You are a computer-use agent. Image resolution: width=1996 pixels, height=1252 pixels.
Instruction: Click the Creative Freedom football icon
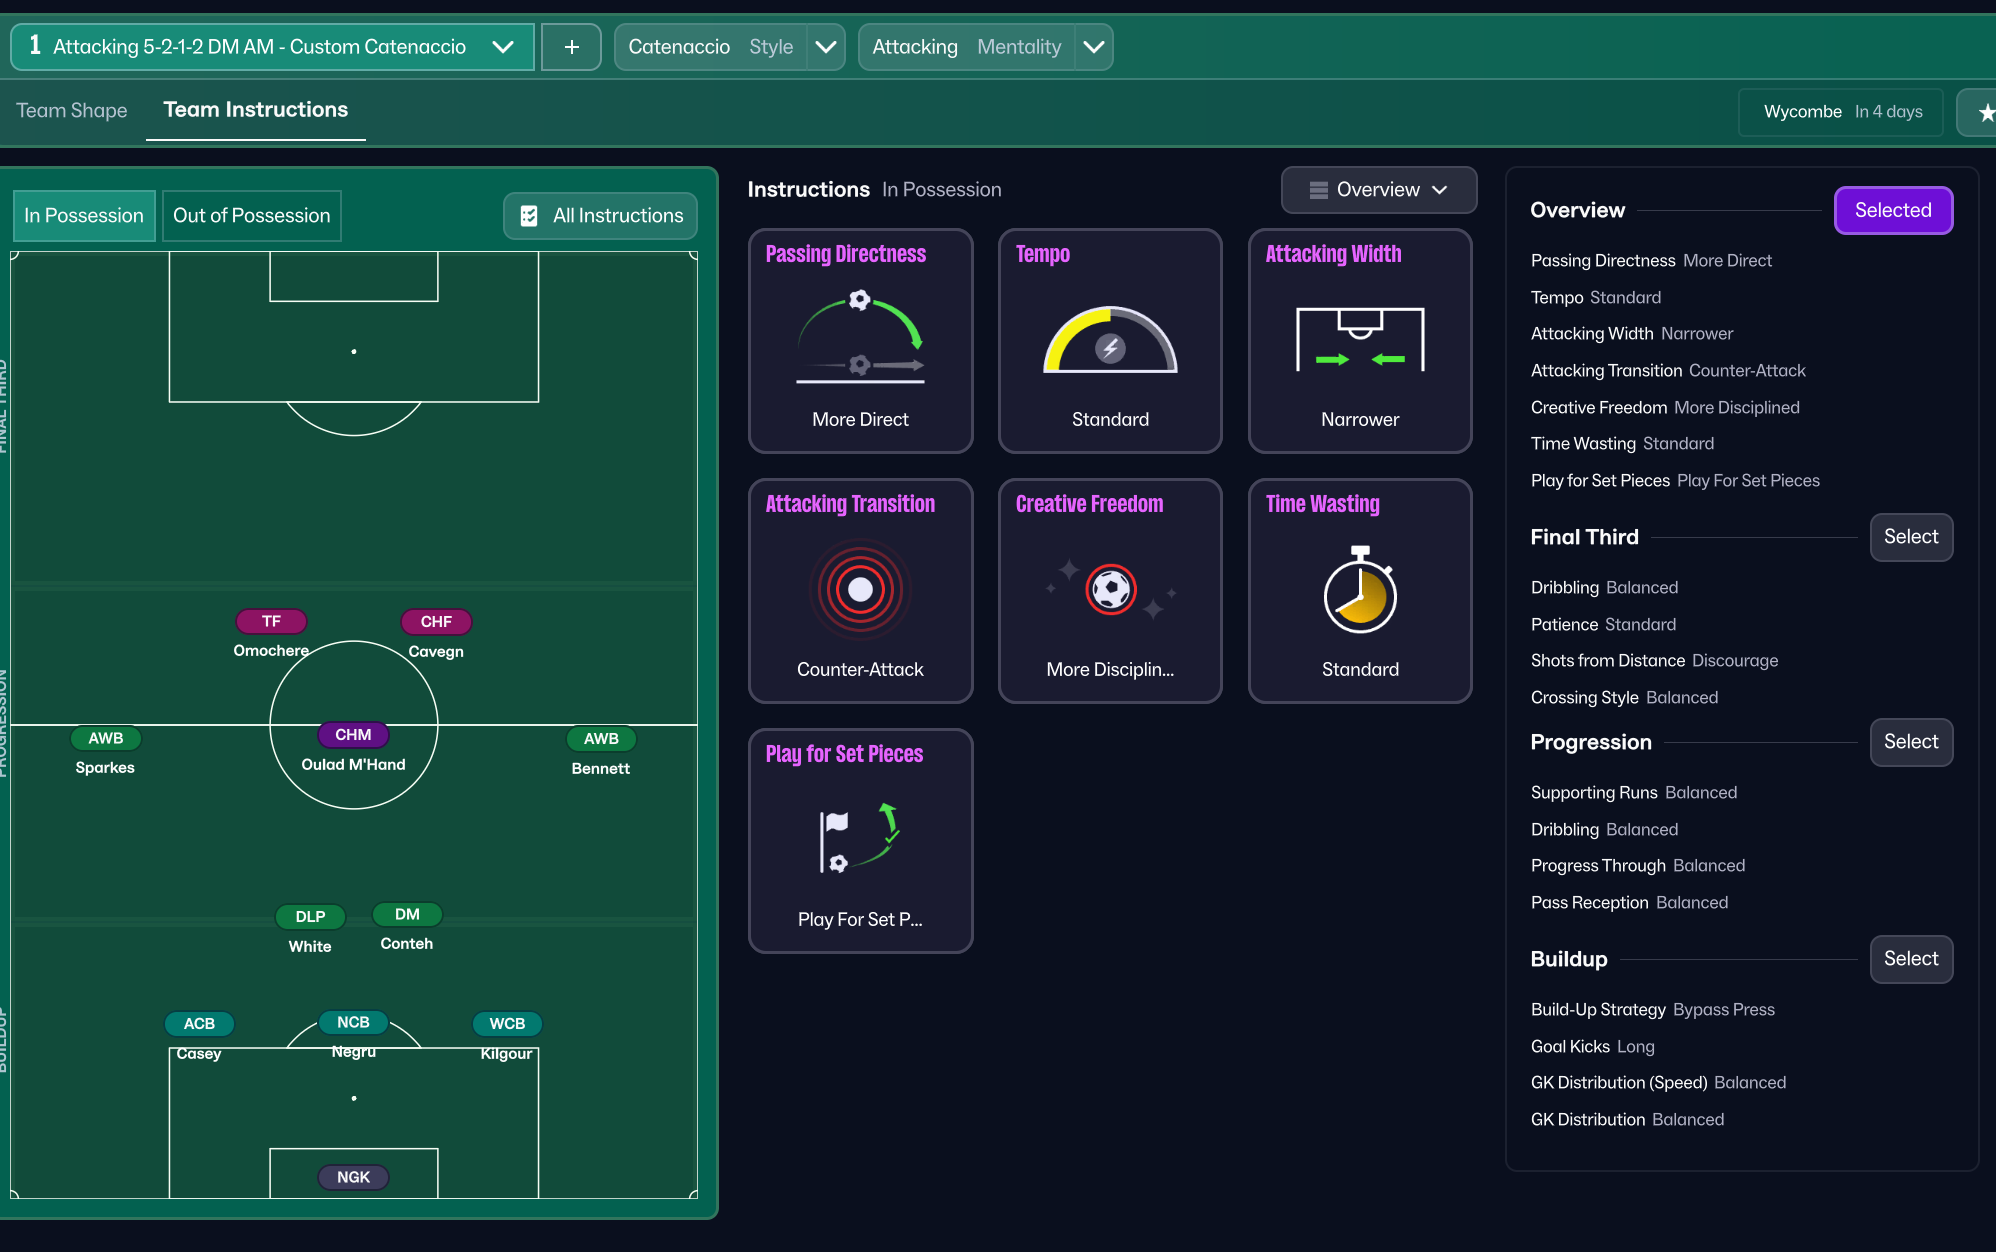1109,590
